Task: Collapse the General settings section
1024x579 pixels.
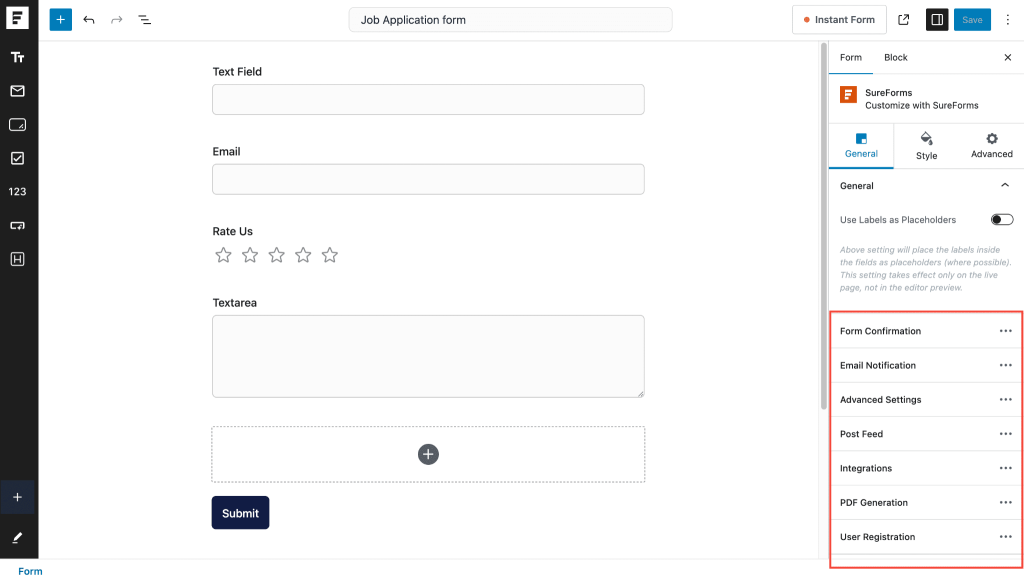Action: click(1006, 185)
